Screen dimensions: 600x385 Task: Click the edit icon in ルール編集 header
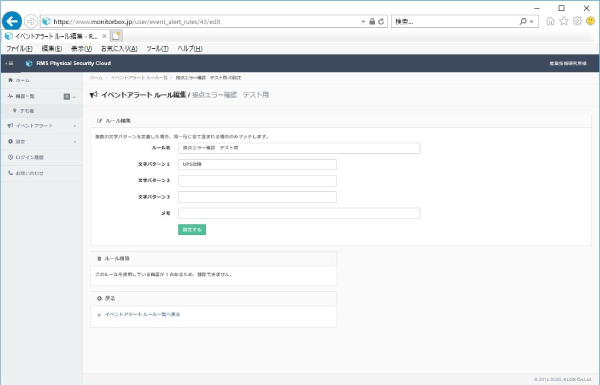100,121
